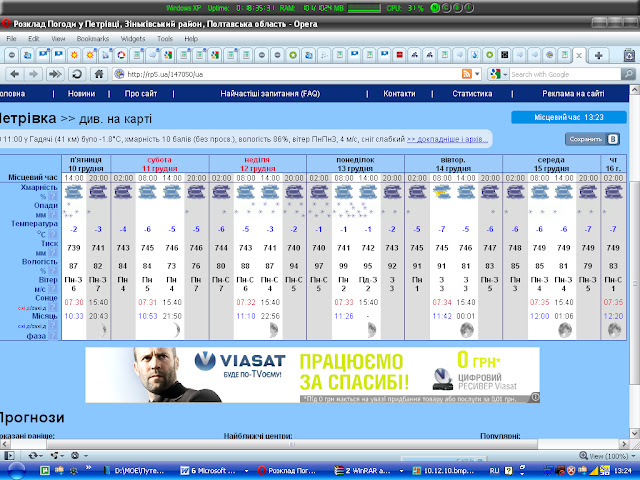
Task: Click the help question mark beside Опади
Action: 53,214
